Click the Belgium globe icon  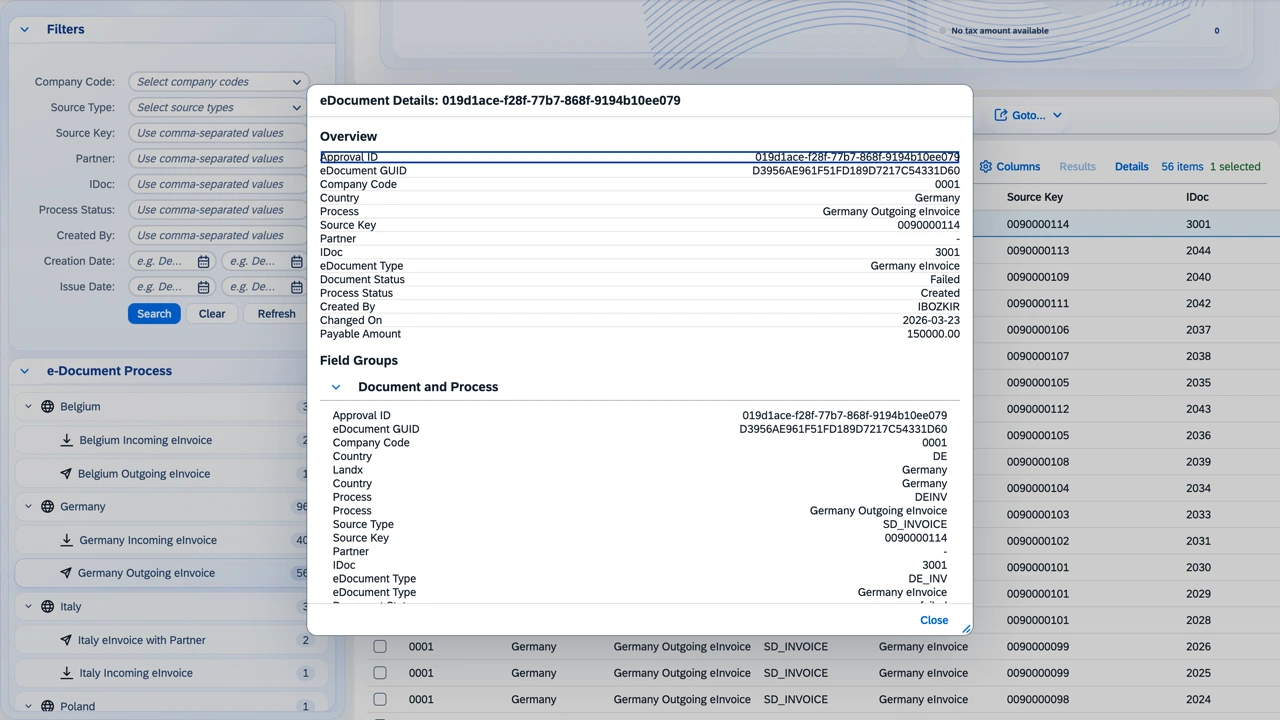tap(47, 407)
